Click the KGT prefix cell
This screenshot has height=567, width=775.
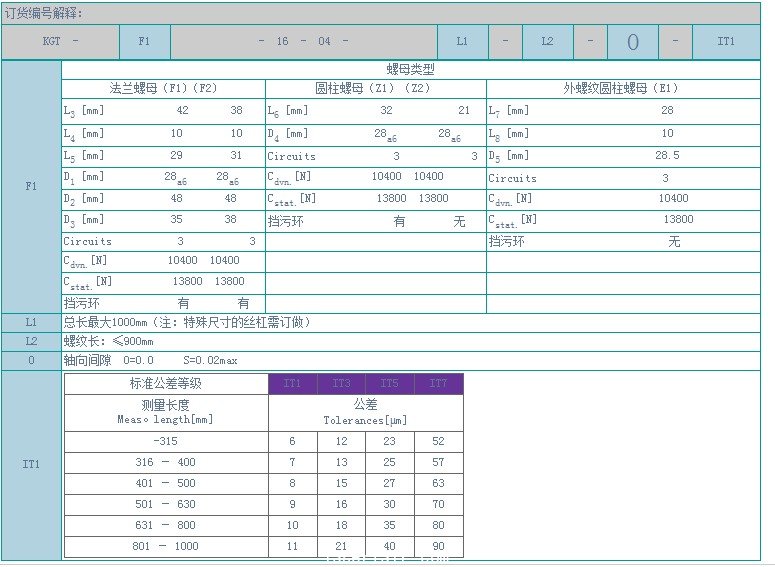point(60,42)
